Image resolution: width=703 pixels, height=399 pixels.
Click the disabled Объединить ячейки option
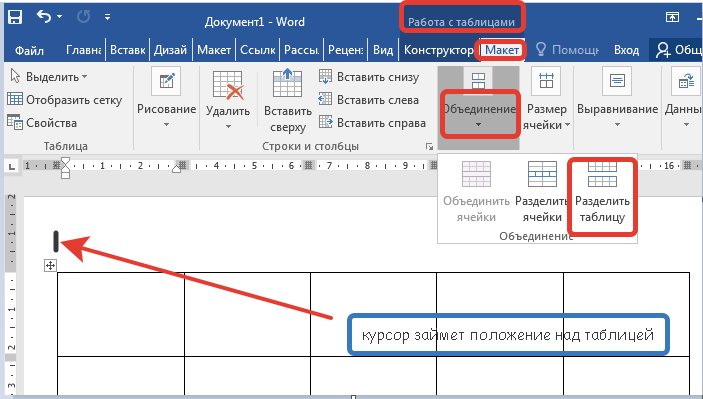[x=476, y=192]
